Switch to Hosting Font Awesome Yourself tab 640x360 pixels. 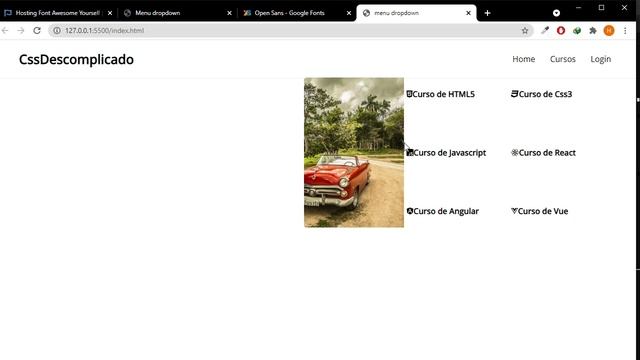click(58, 13)
